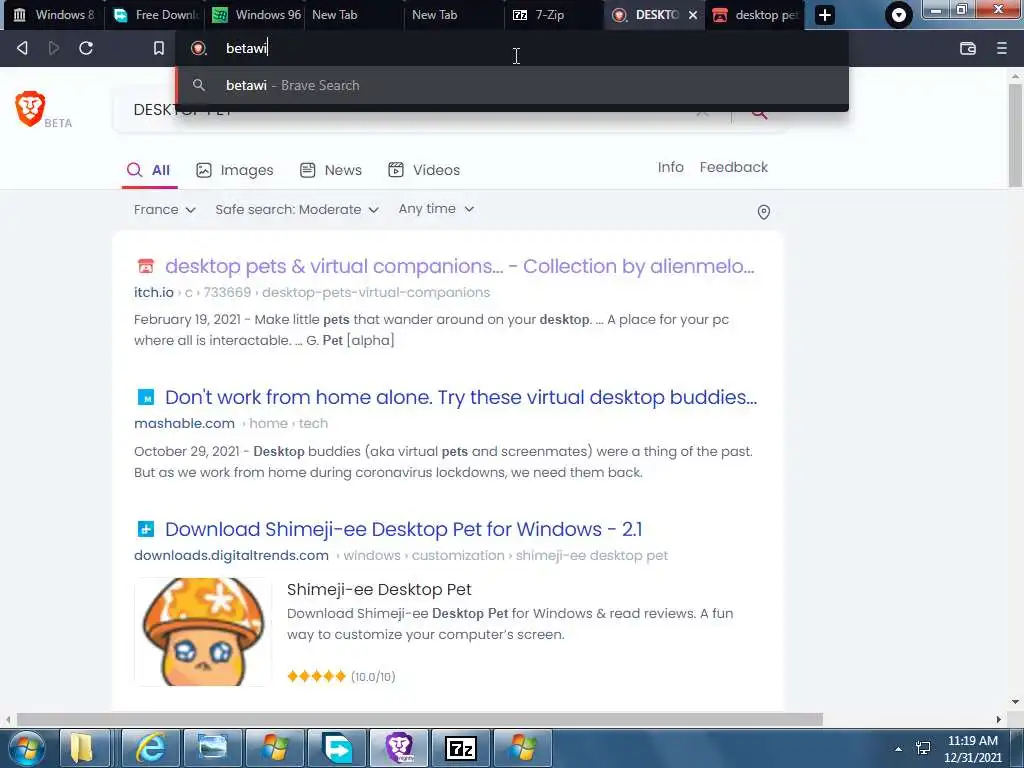Click the scroll right arrow on horizontal scrollbar

click(x=999, y=720)
